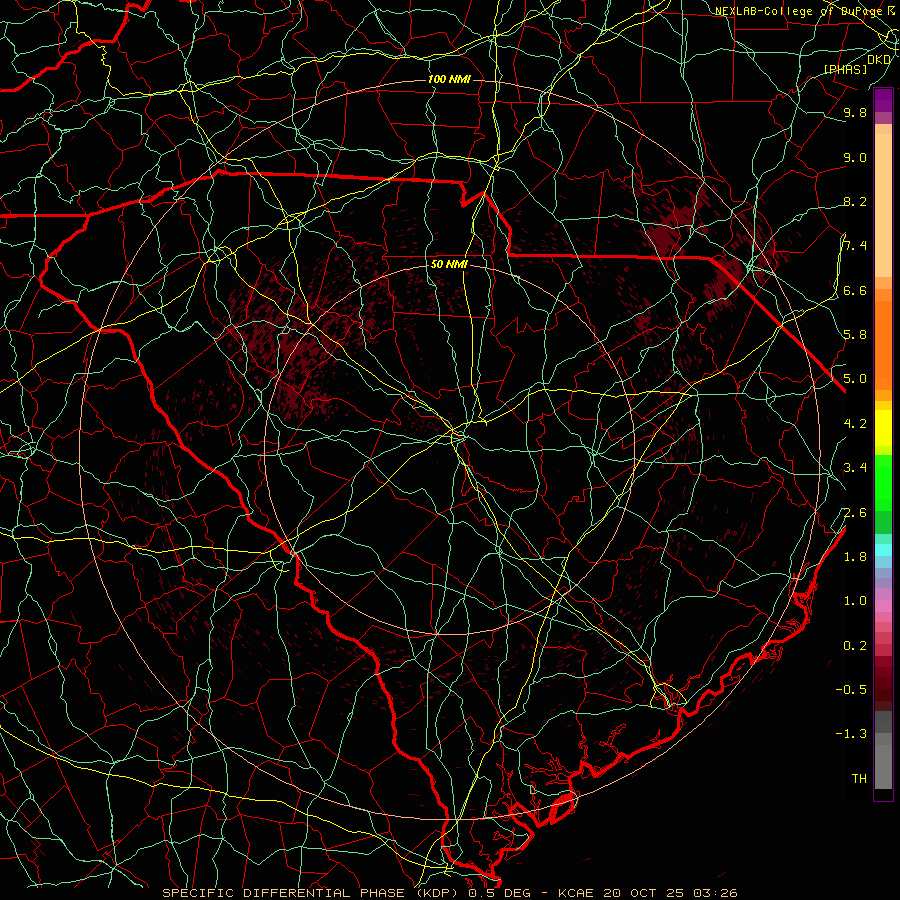Select the -1.3 scale value

coord(851,734)
